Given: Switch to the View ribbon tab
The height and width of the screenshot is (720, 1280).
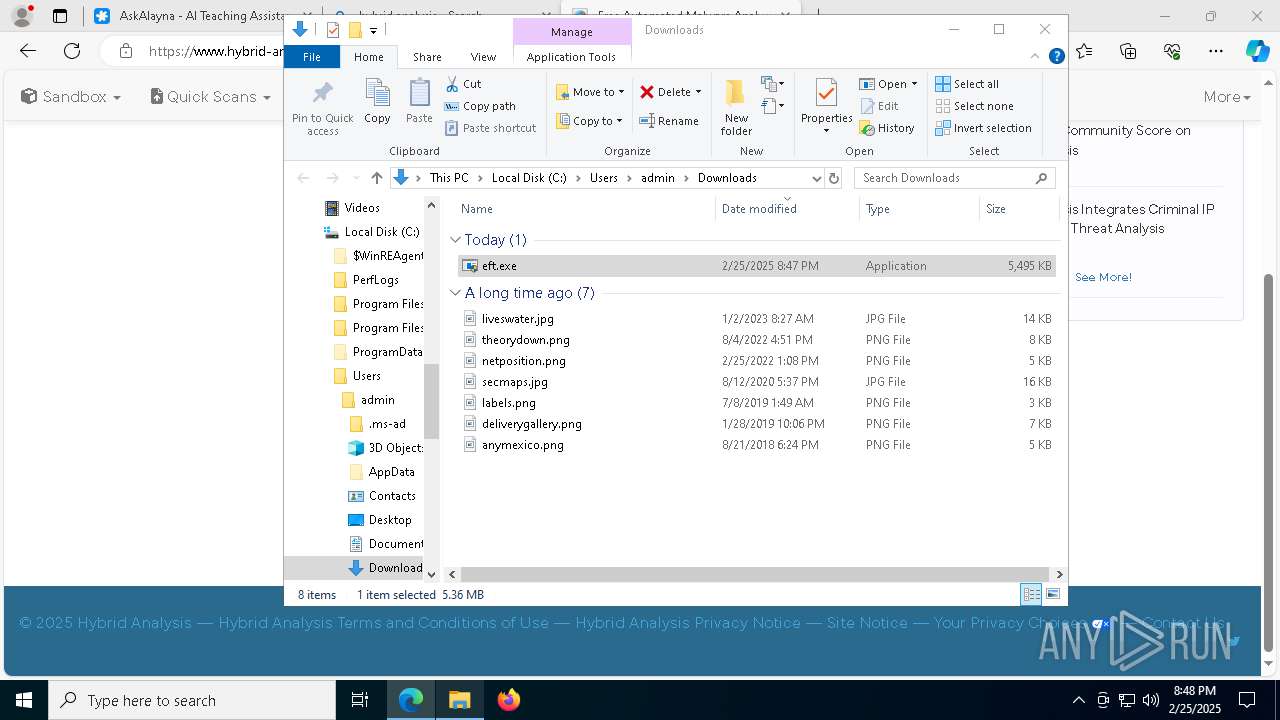Looking at the screenshot, I should pos(483,57).
